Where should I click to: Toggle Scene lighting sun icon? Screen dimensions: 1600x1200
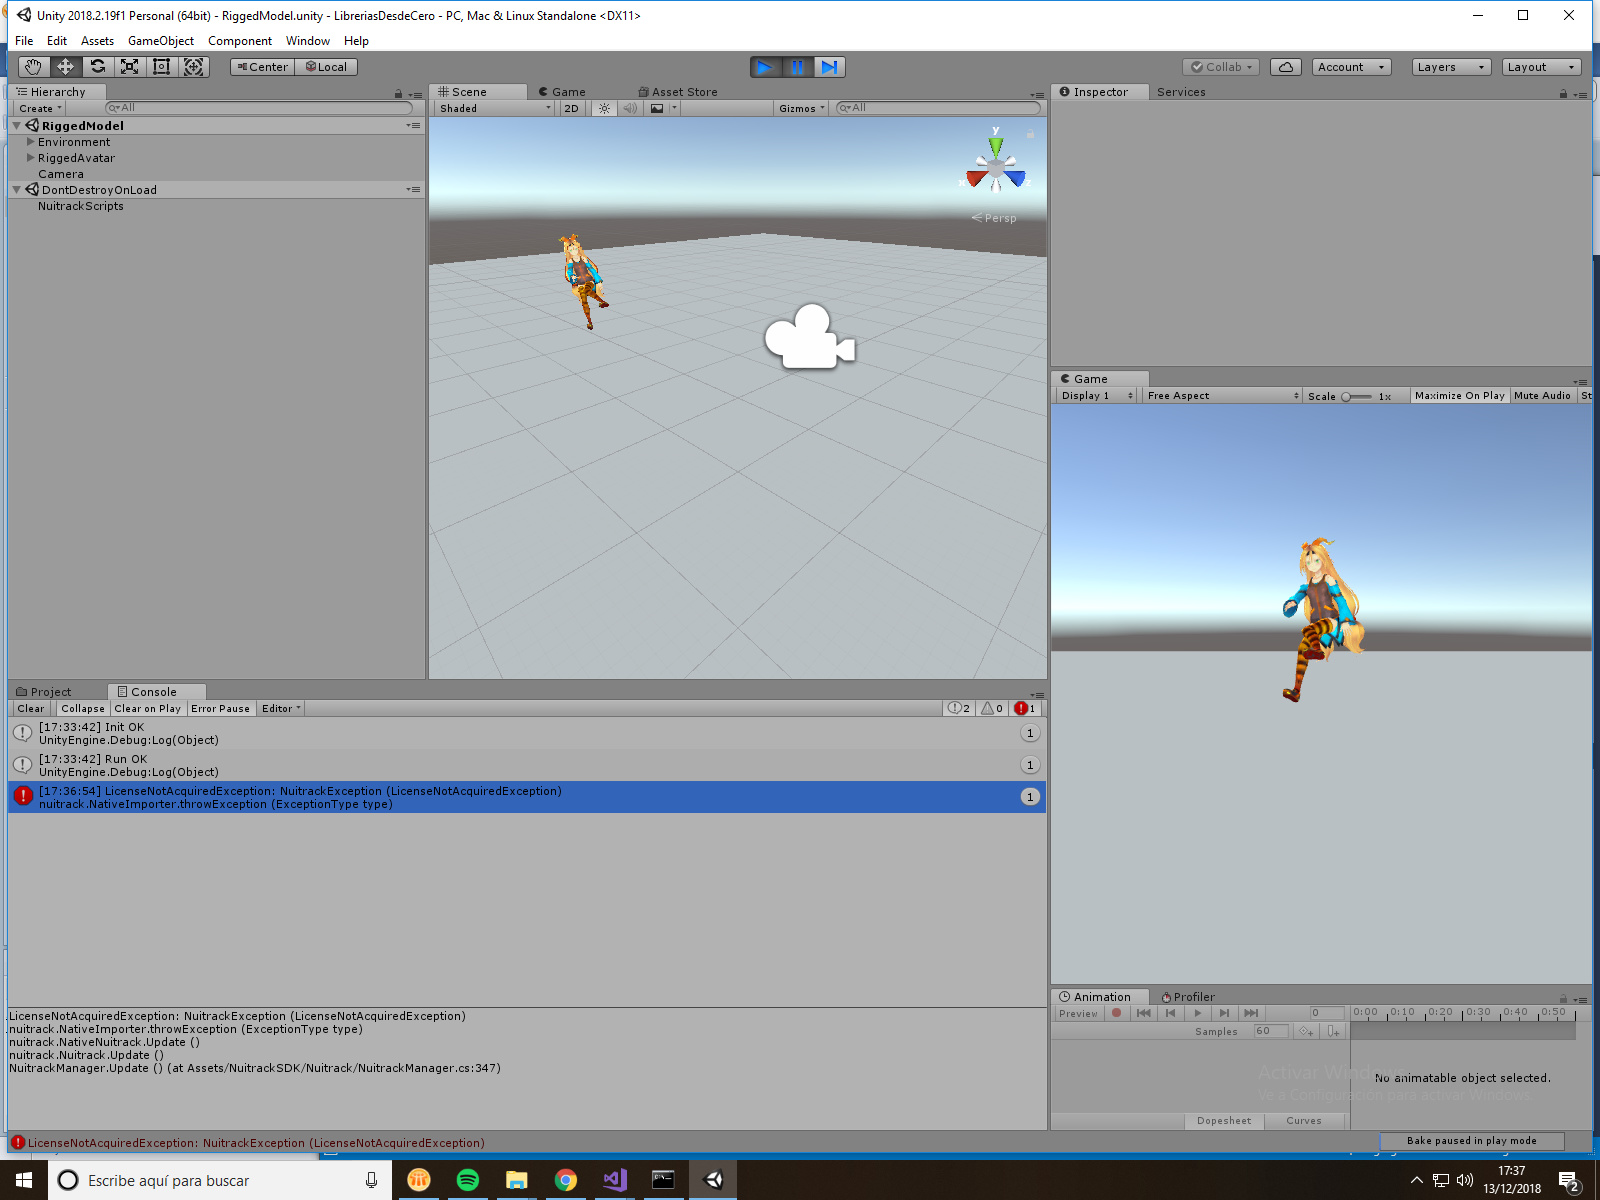[604, 108]
